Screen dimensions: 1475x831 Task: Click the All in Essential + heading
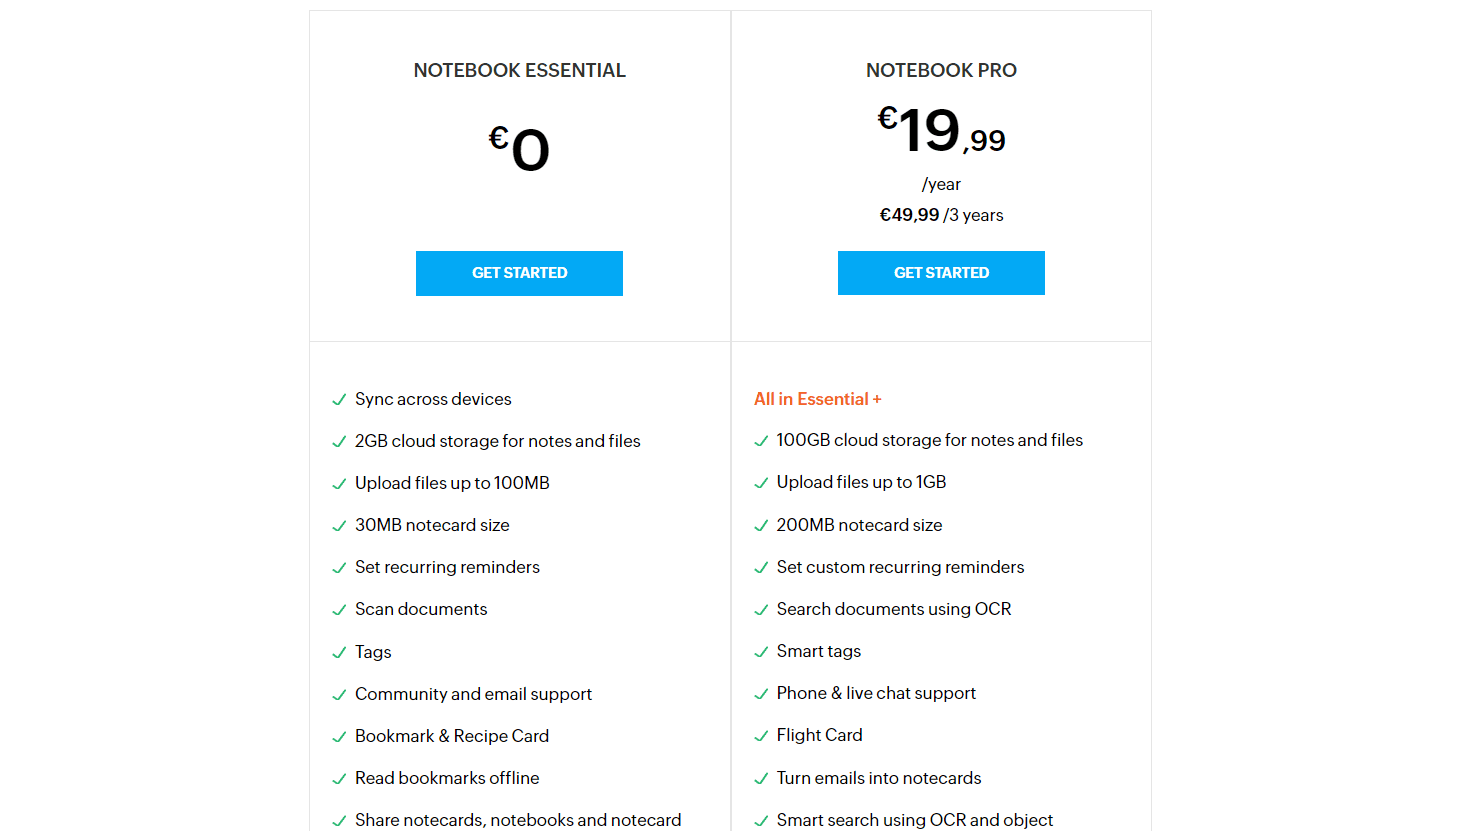pyautogui.click(x=817, y=398)
